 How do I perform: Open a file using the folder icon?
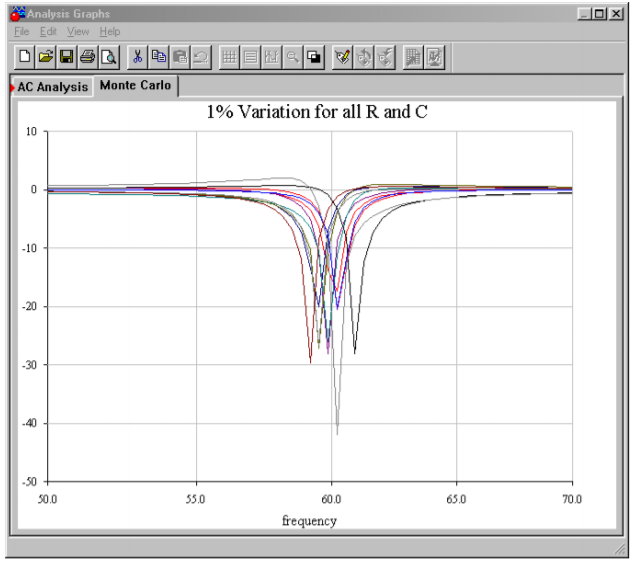pyautogui.click(x=45, y=57)
